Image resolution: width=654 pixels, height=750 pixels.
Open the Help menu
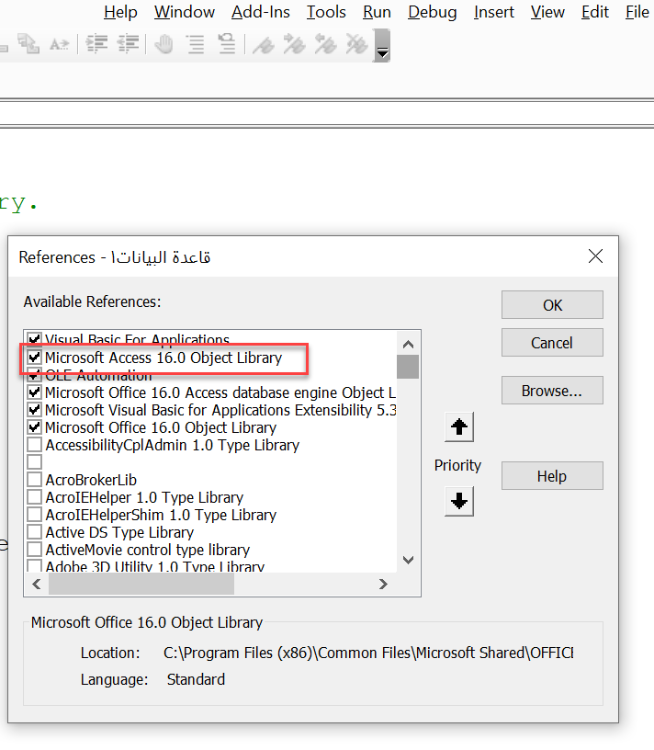coord(121,11)
